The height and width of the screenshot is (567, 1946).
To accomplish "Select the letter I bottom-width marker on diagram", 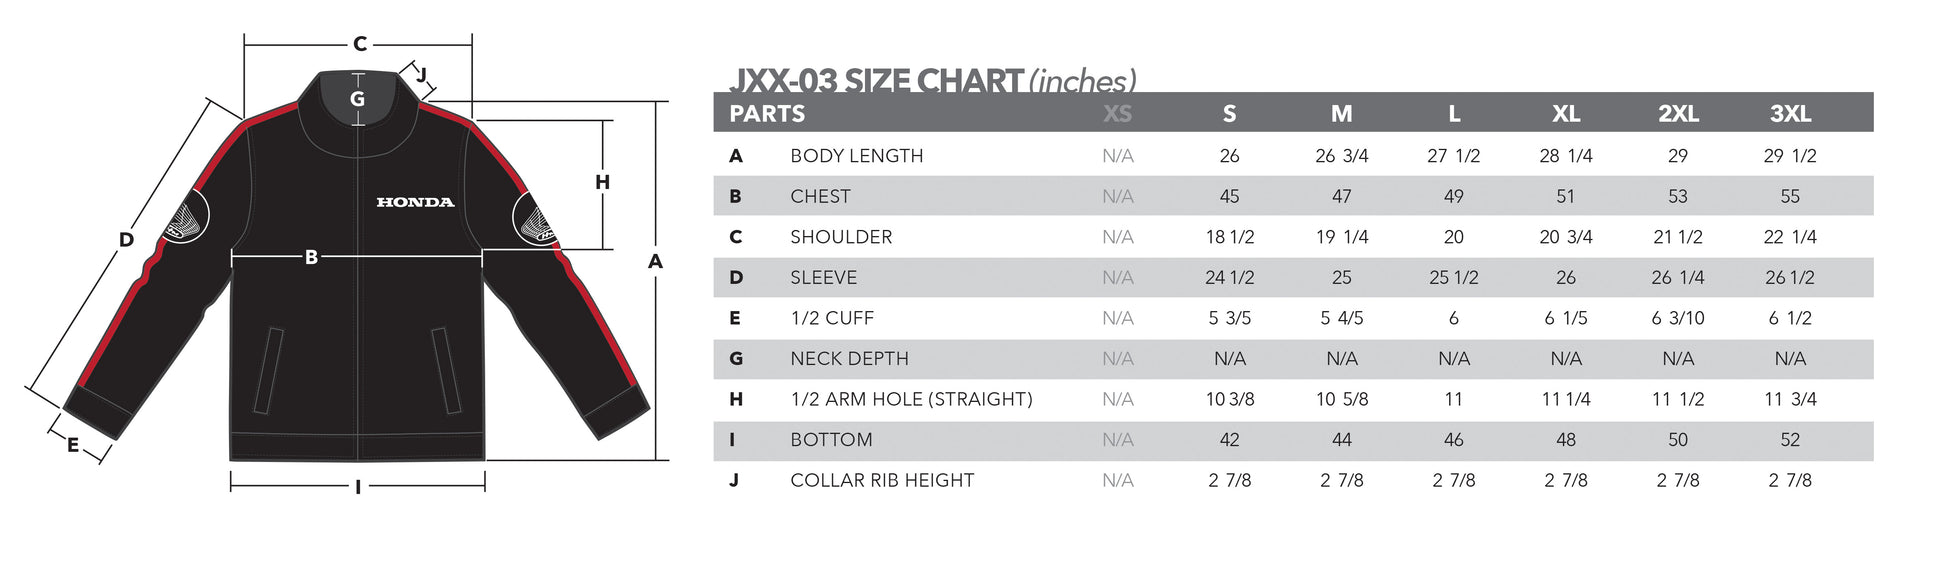I will [x=358, y=487].
